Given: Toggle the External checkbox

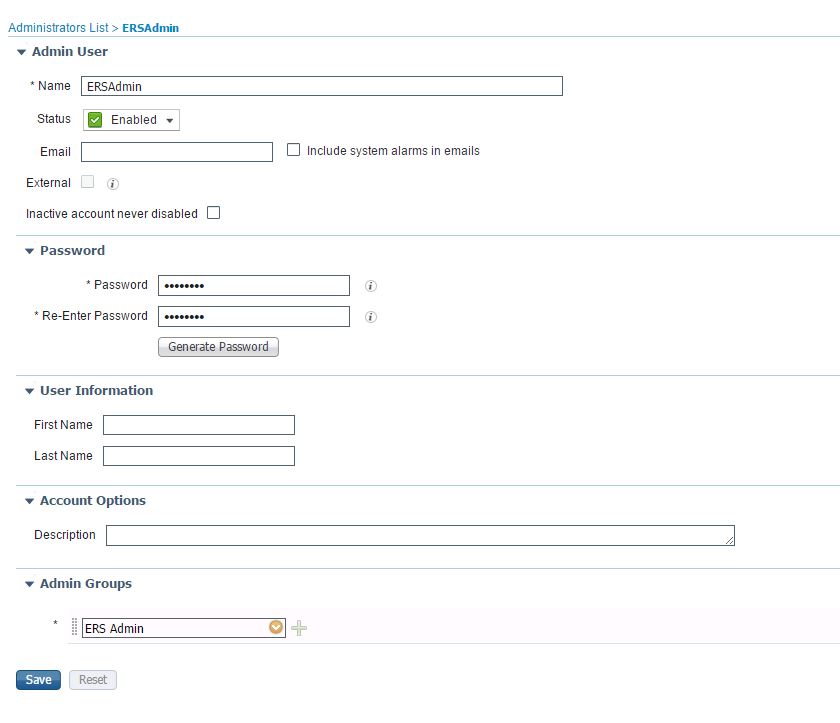Looking at the screenshot, I should (87, 182).
